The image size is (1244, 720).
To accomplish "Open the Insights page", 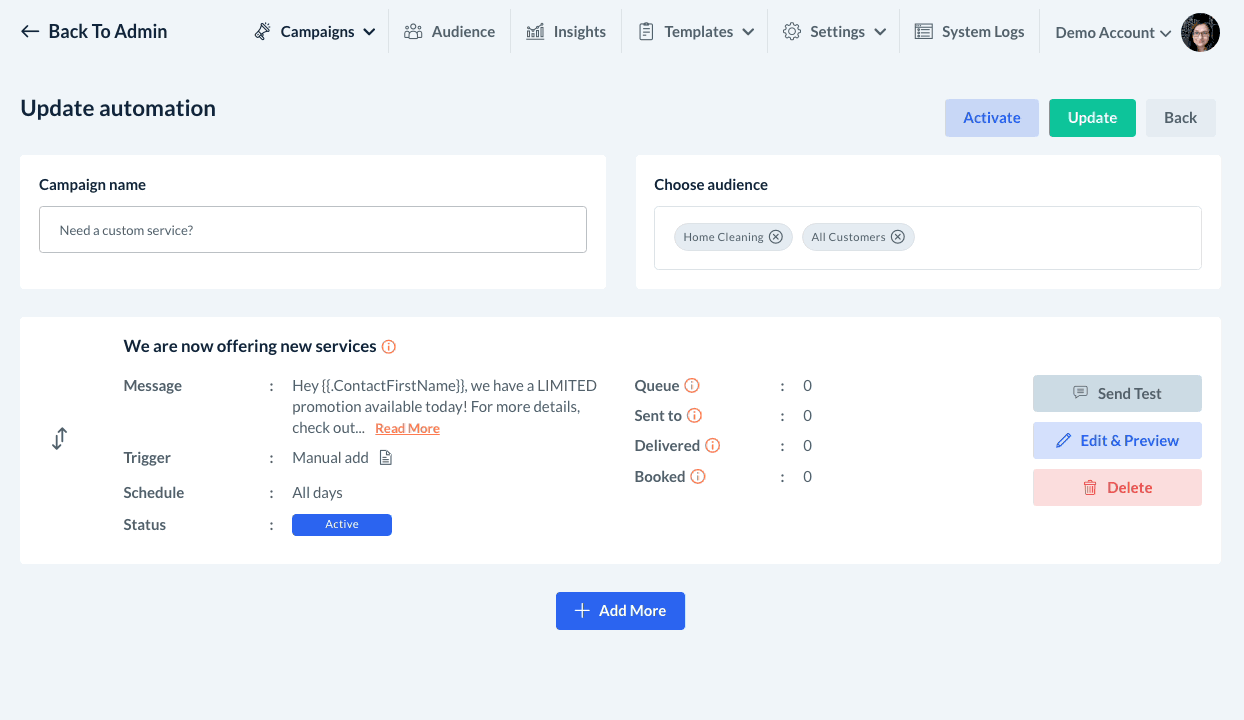I will pos(566,32).
